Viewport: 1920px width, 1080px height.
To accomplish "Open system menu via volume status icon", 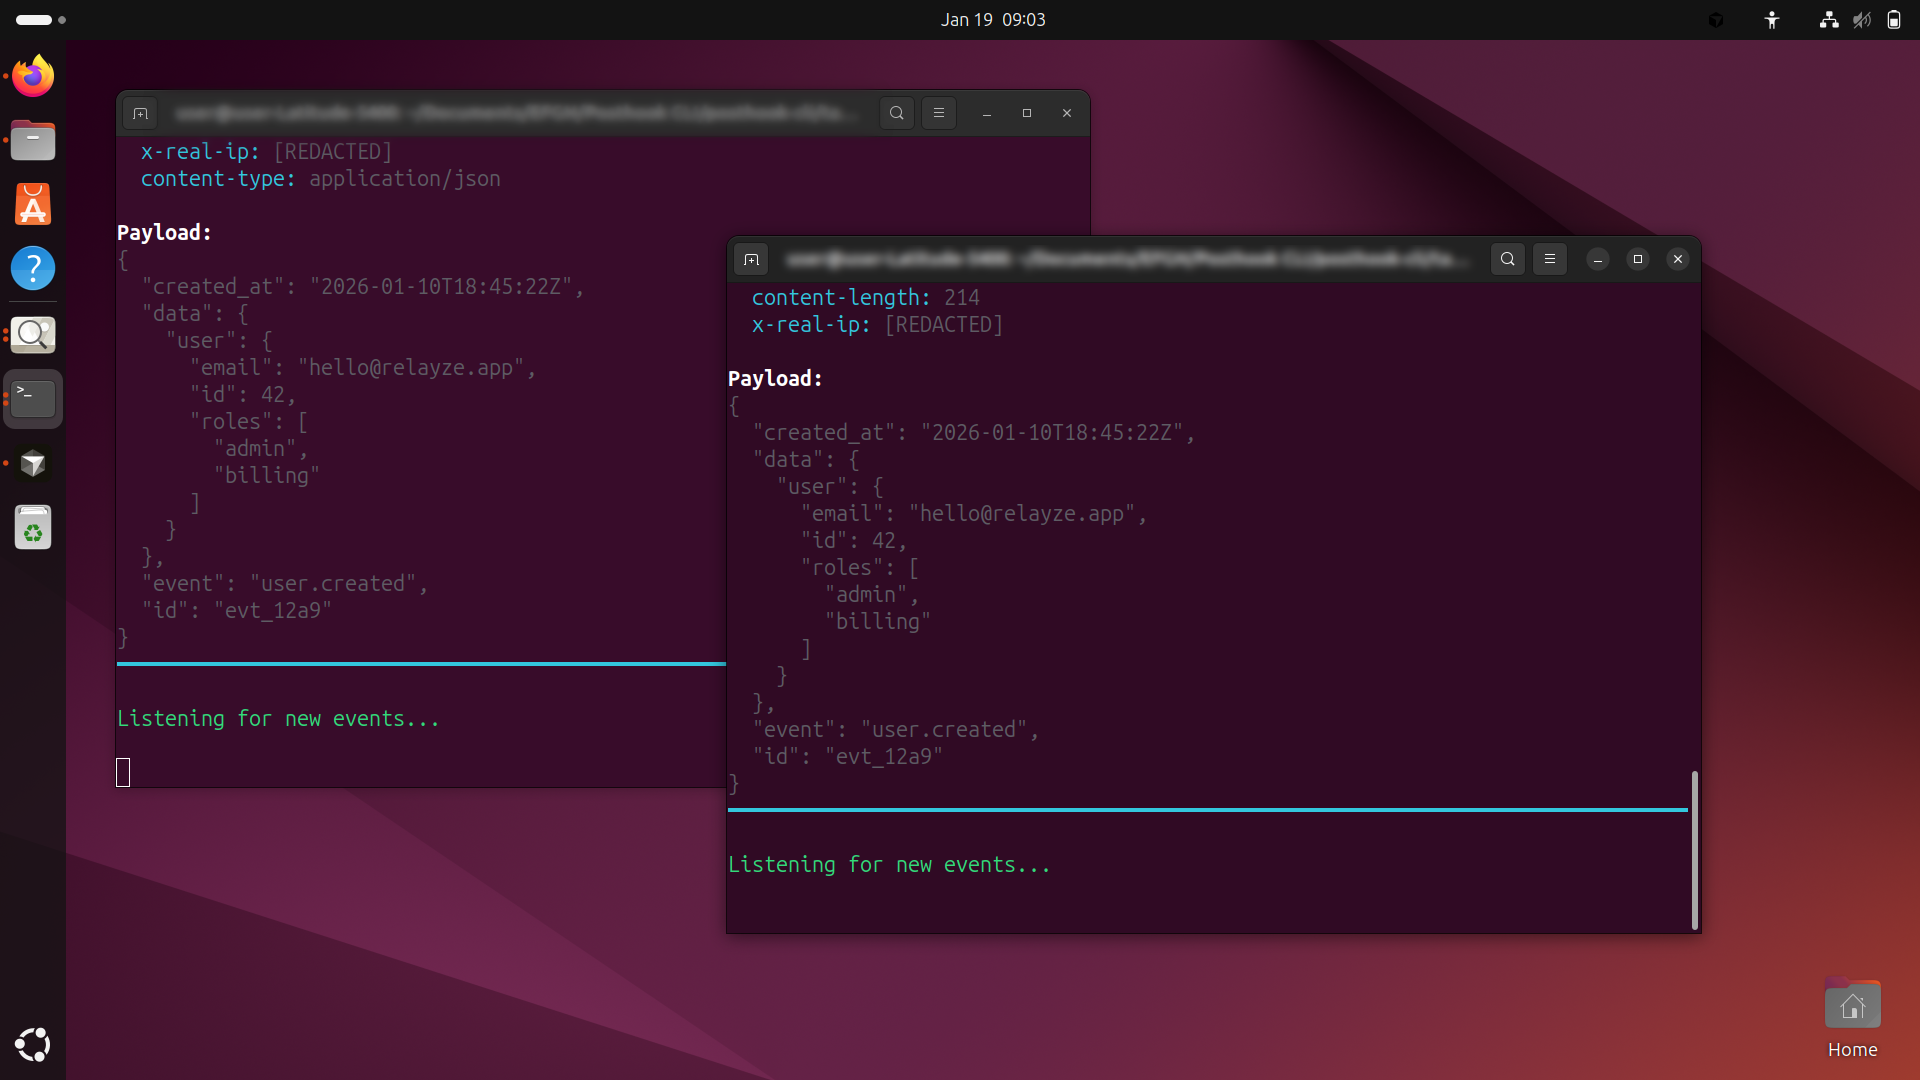I will tap(1861, 20).
